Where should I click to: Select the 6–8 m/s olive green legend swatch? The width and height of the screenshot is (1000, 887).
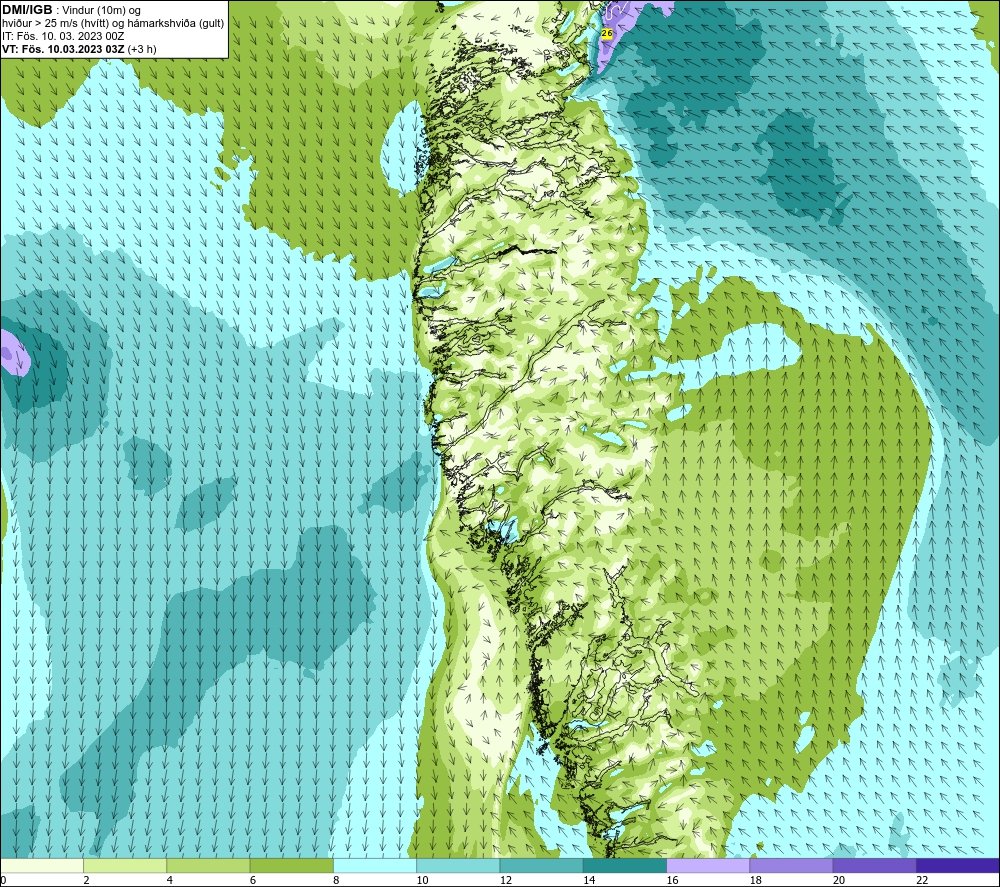pyautogui.click(x=291, y=865)
